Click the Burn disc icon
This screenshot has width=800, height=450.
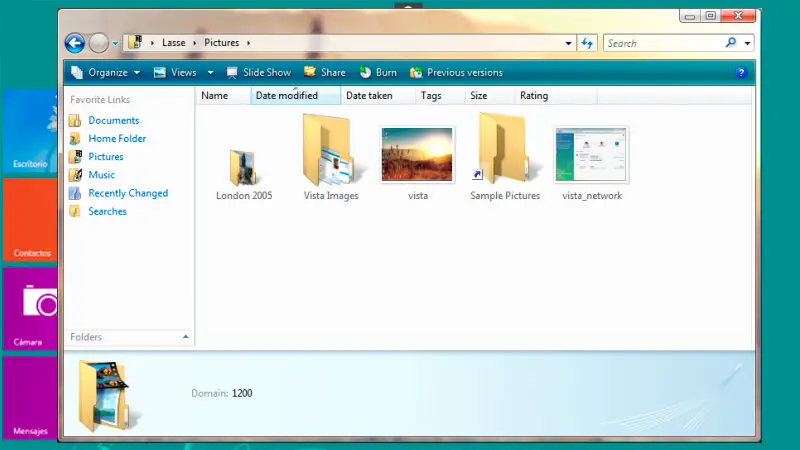(x=365, y=72)
